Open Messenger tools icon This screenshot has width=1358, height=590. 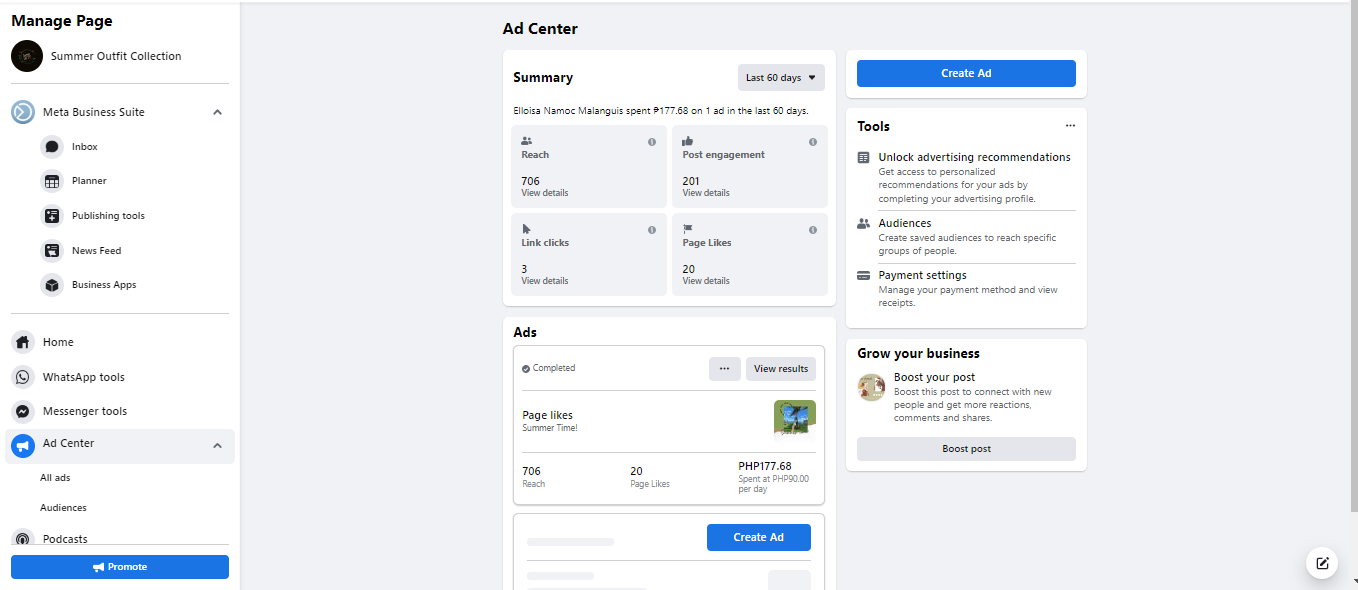[x=23, y=411]
